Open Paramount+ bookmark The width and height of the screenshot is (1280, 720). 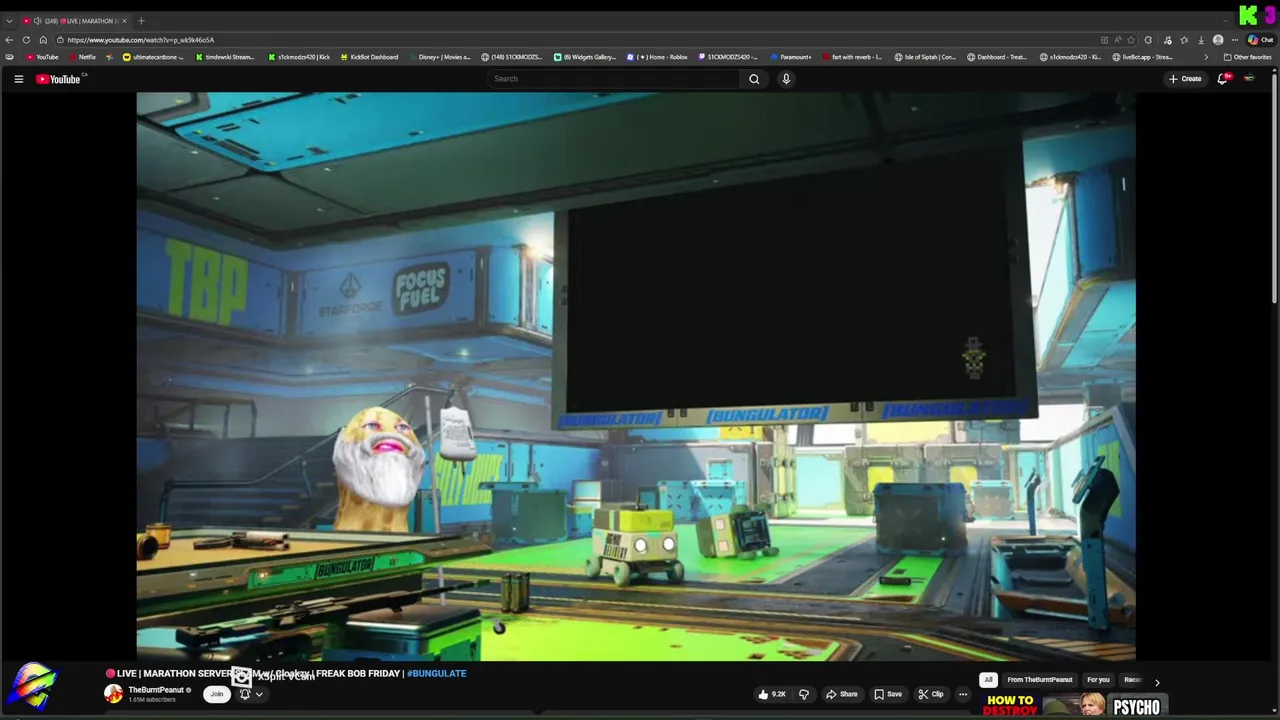pyautogui.click(x=791, y=57)
